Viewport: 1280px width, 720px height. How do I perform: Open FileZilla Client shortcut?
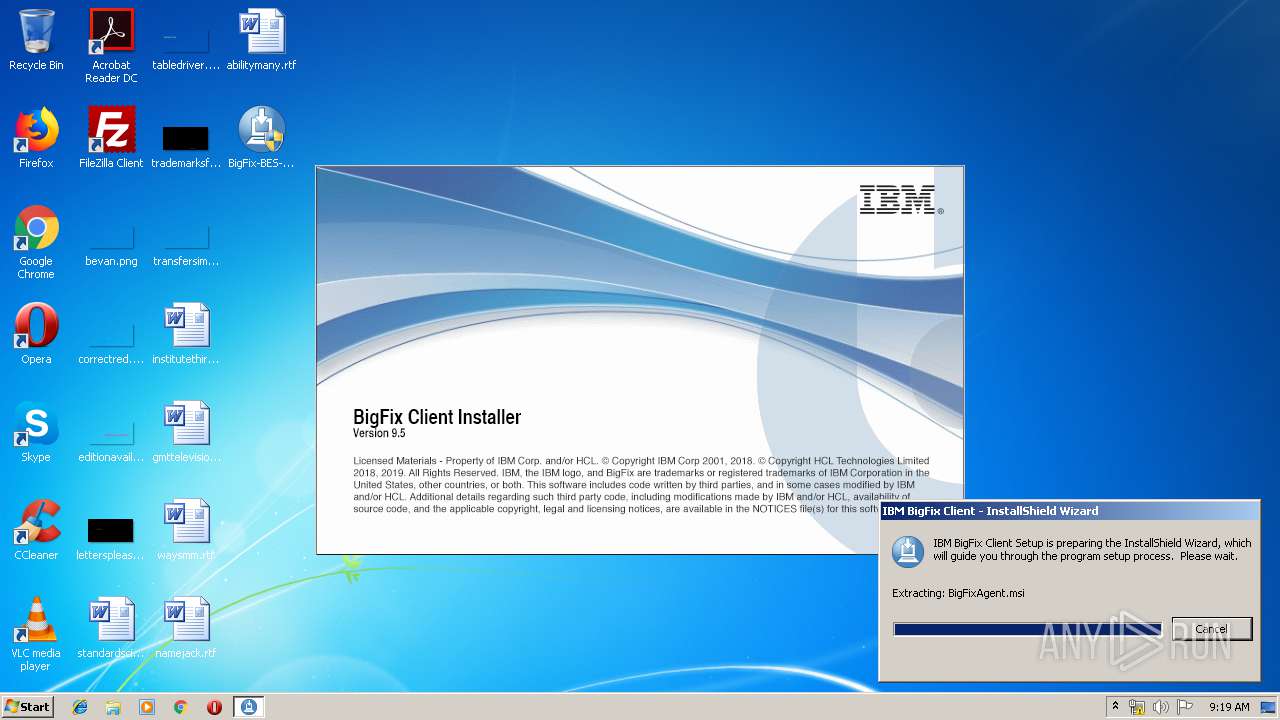point(111,138)
